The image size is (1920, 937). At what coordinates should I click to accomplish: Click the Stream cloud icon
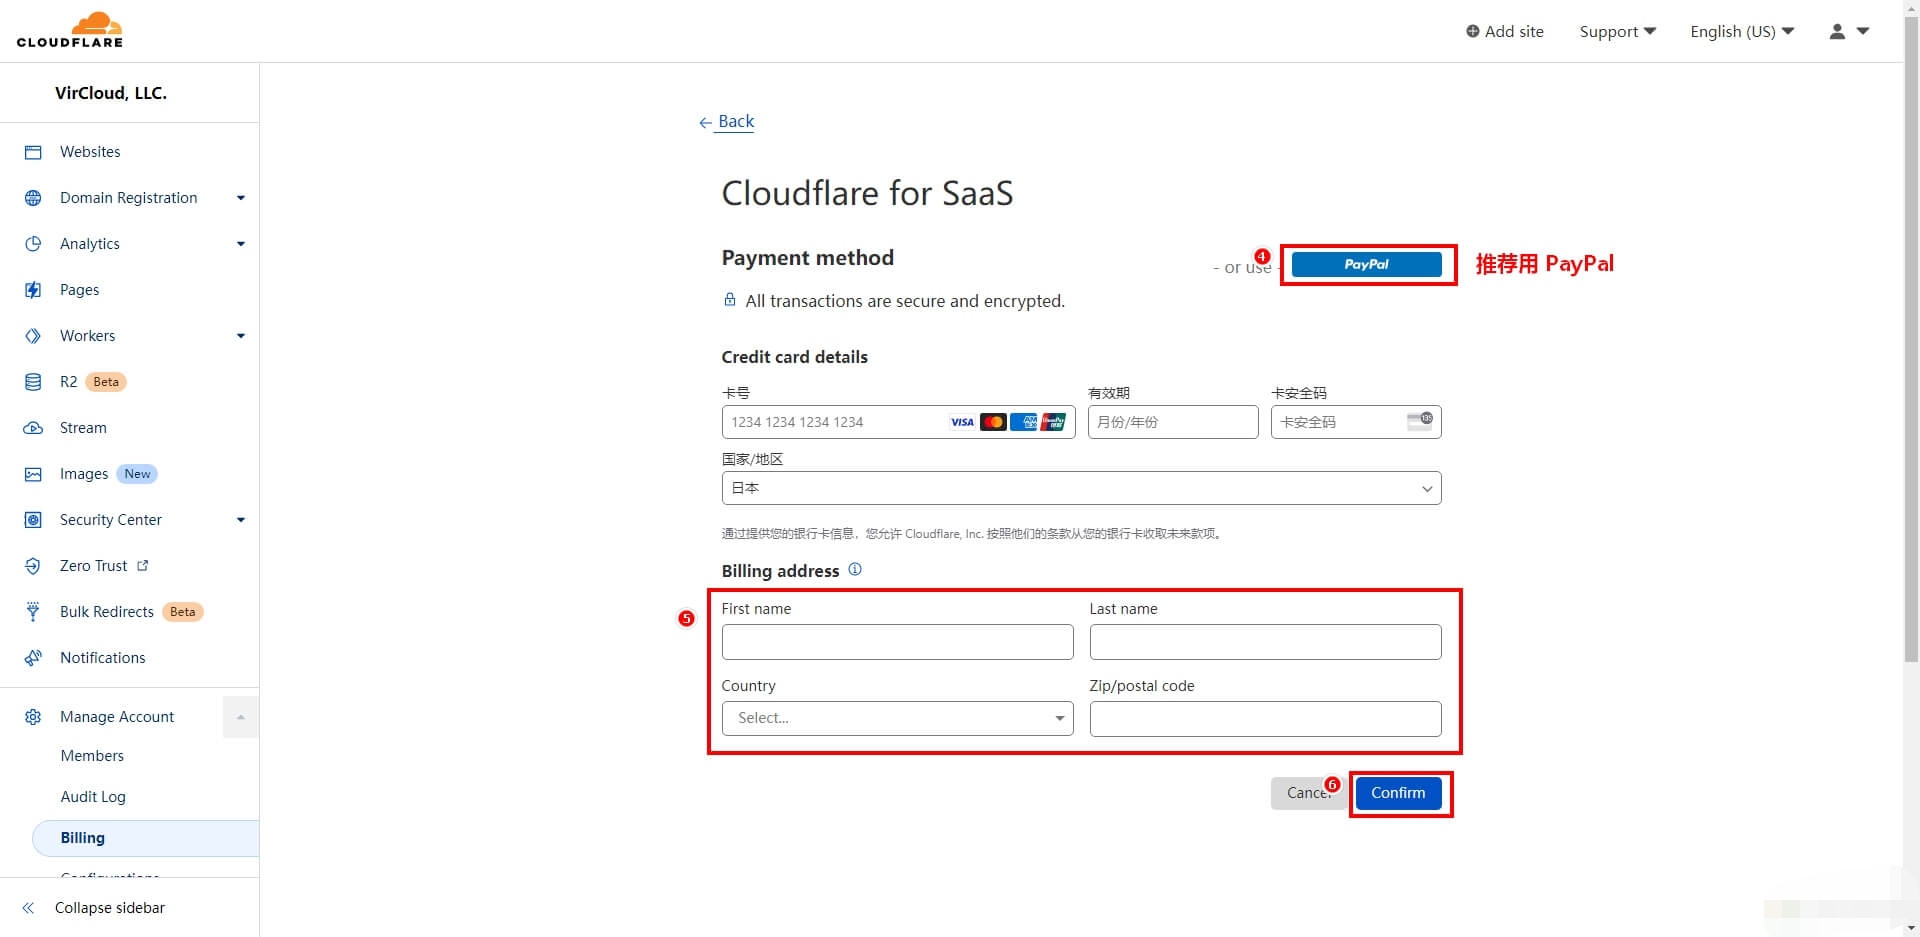click(x=33, y=428)
